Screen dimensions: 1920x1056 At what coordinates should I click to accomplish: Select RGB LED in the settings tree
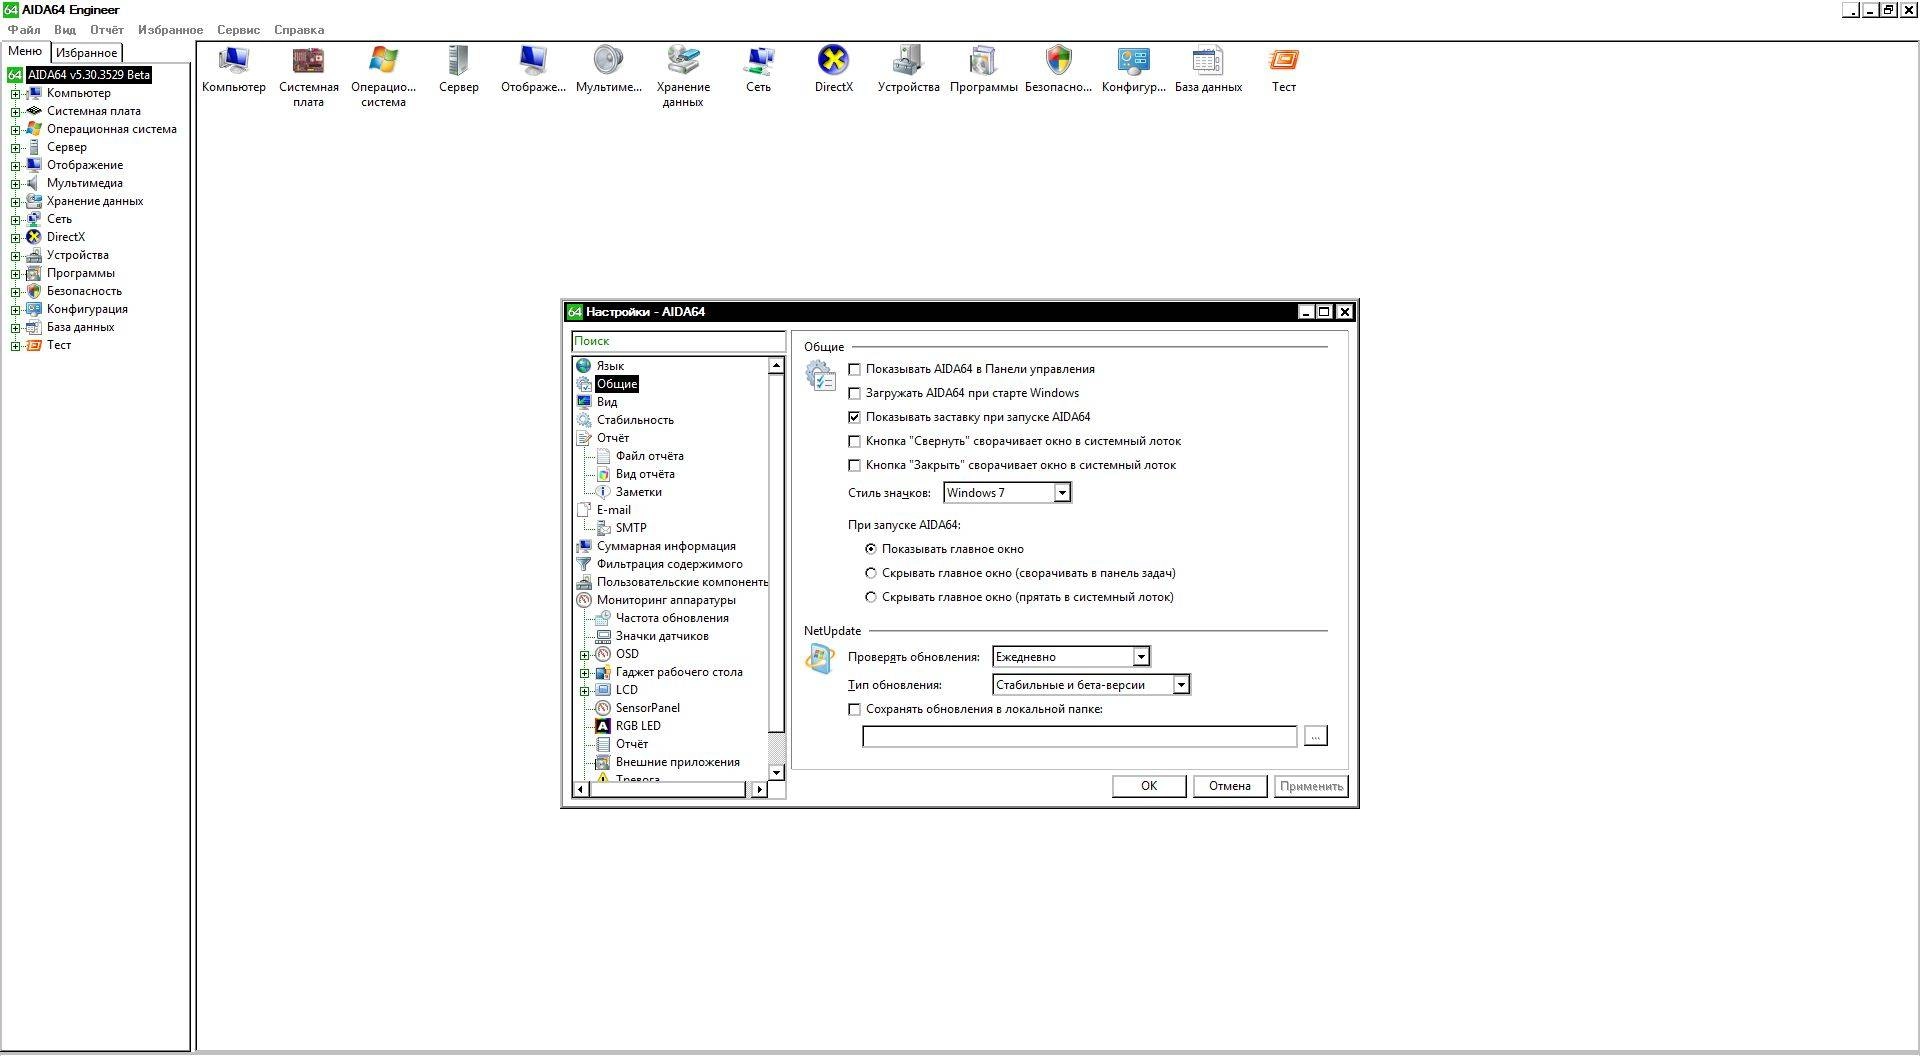[638, 726]
